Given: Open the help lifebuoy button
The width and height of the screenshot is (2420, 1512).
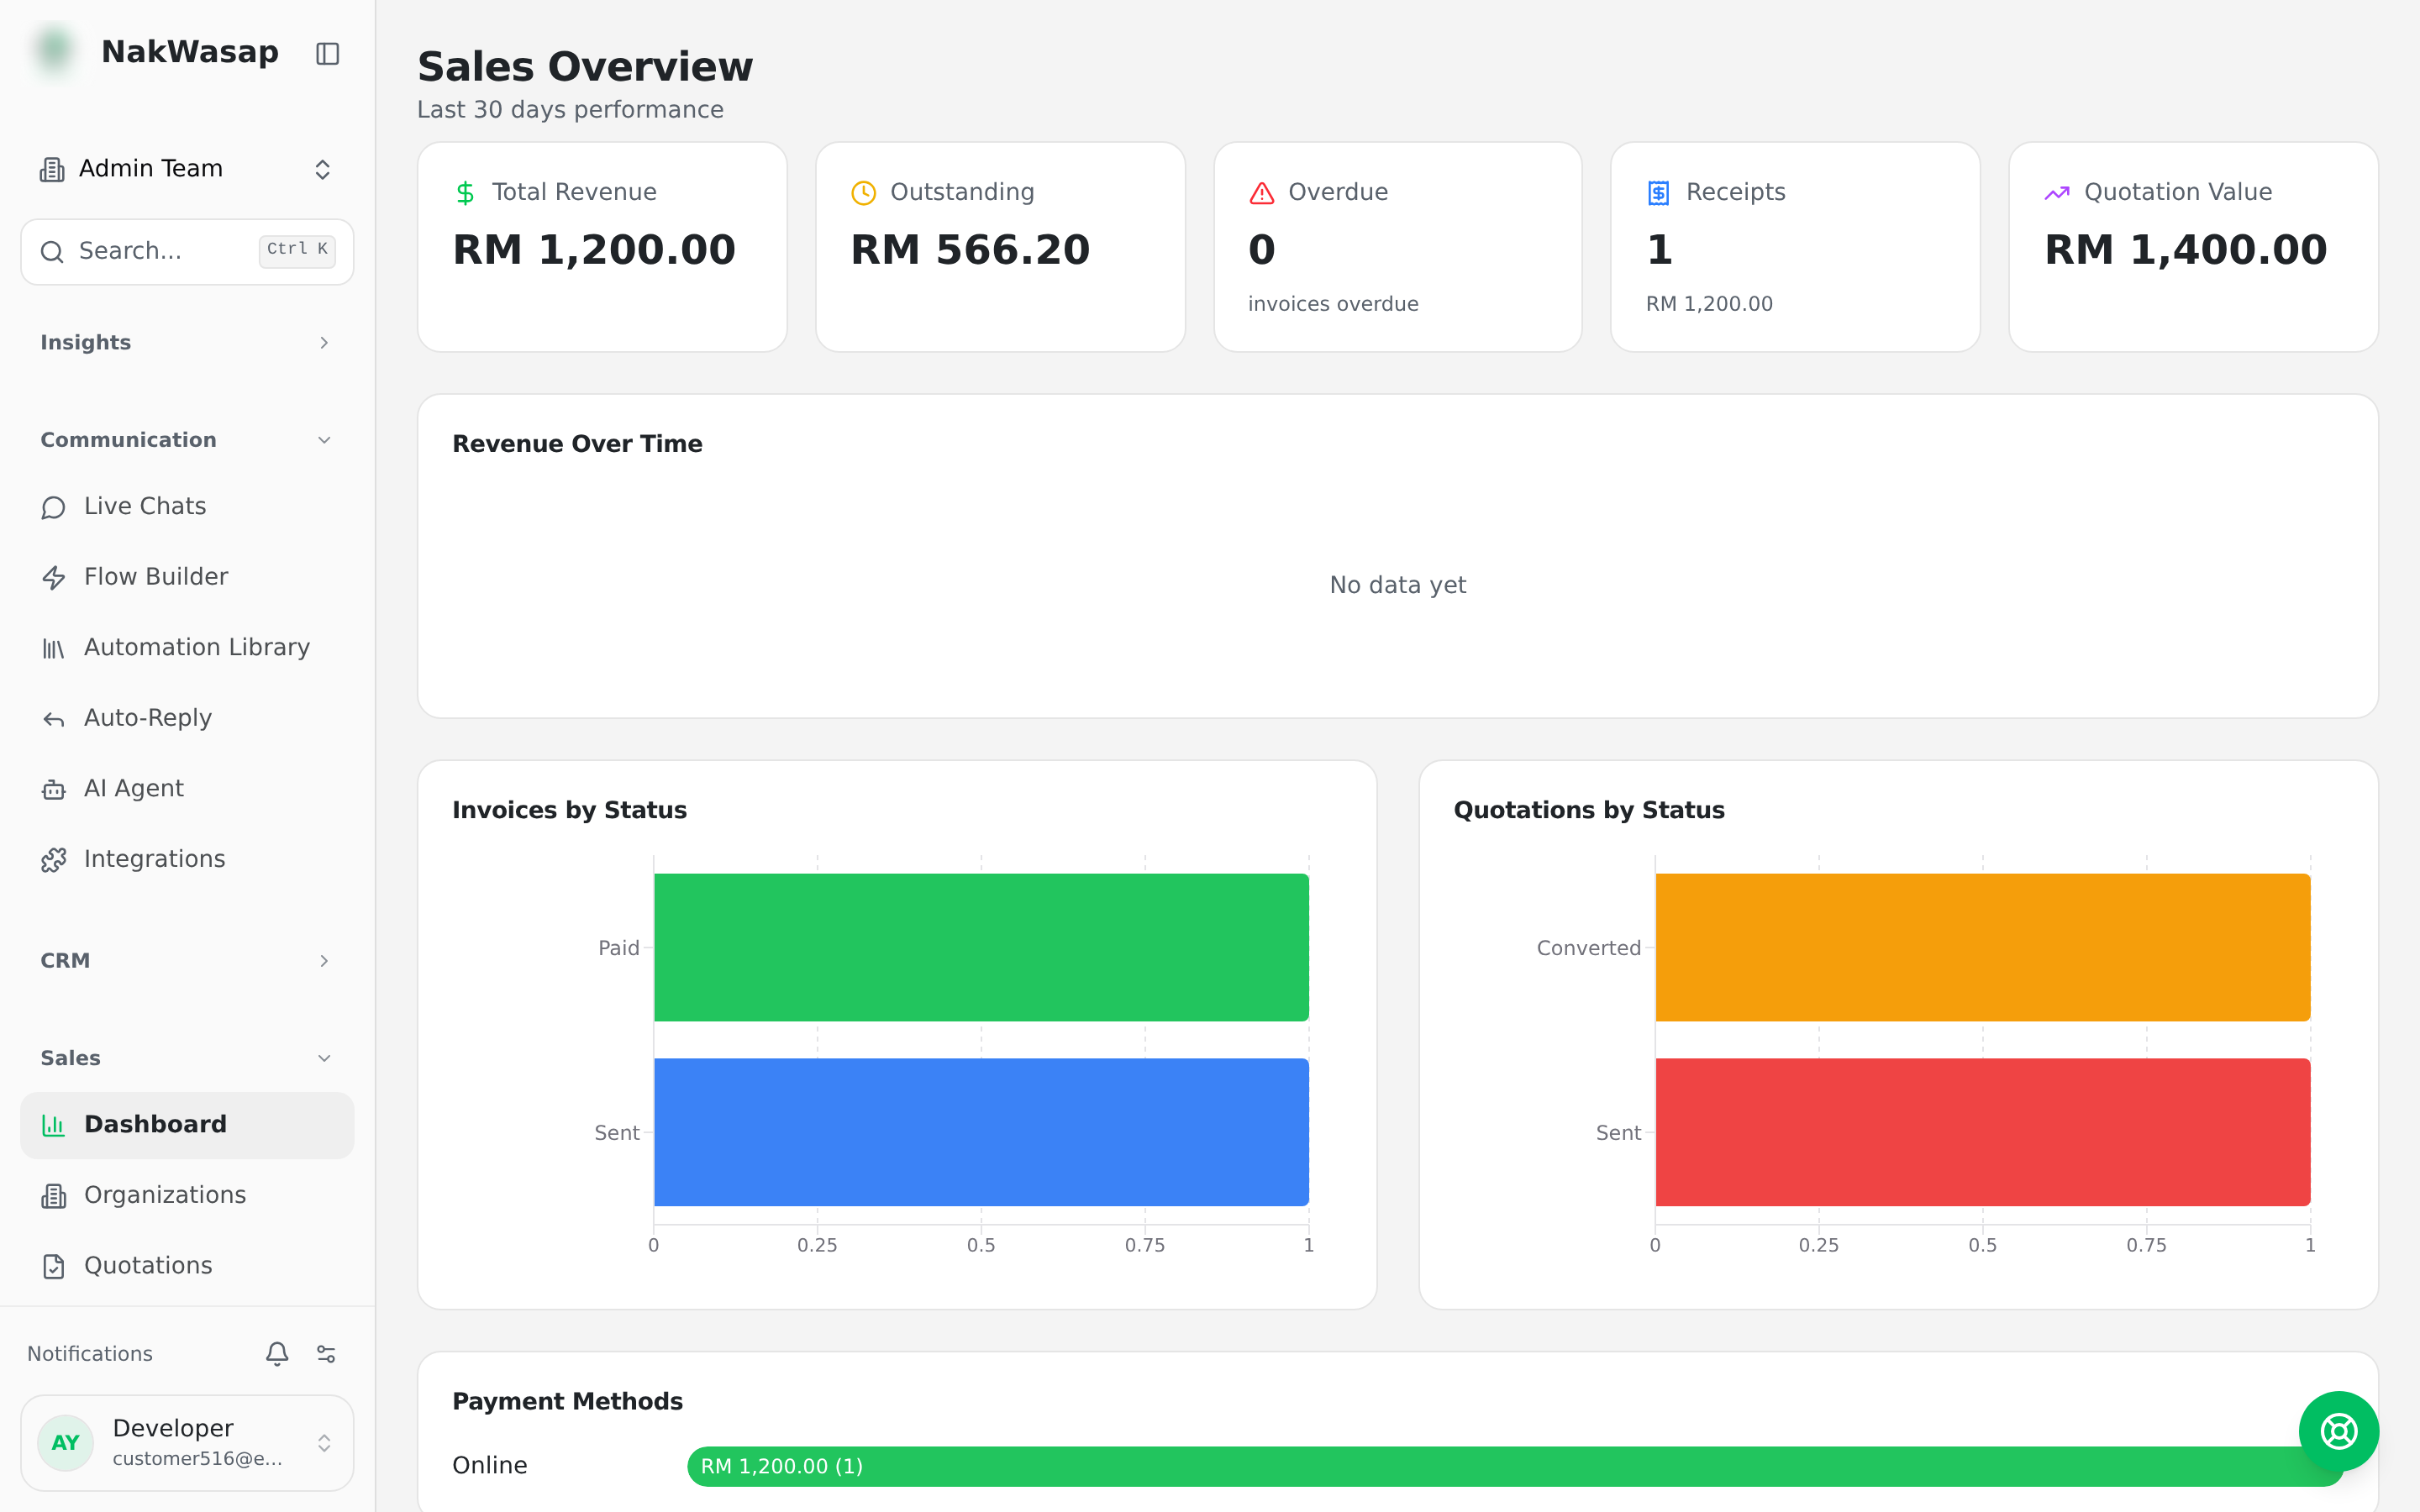Looking at the screenshot, I should pos(2339,1431).
